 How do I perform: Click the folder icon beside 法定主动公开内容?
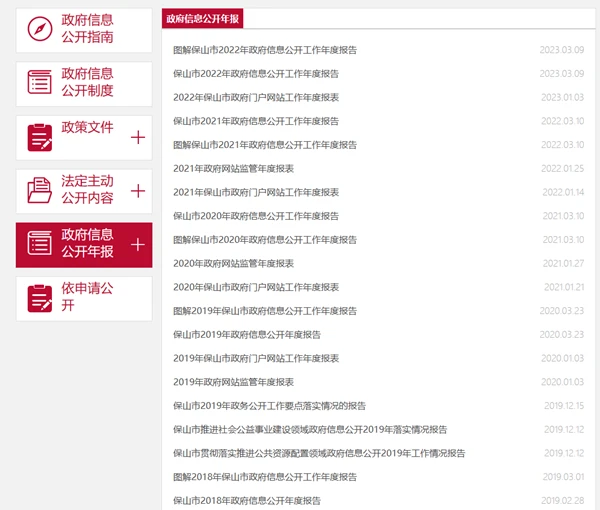(40, 190)
